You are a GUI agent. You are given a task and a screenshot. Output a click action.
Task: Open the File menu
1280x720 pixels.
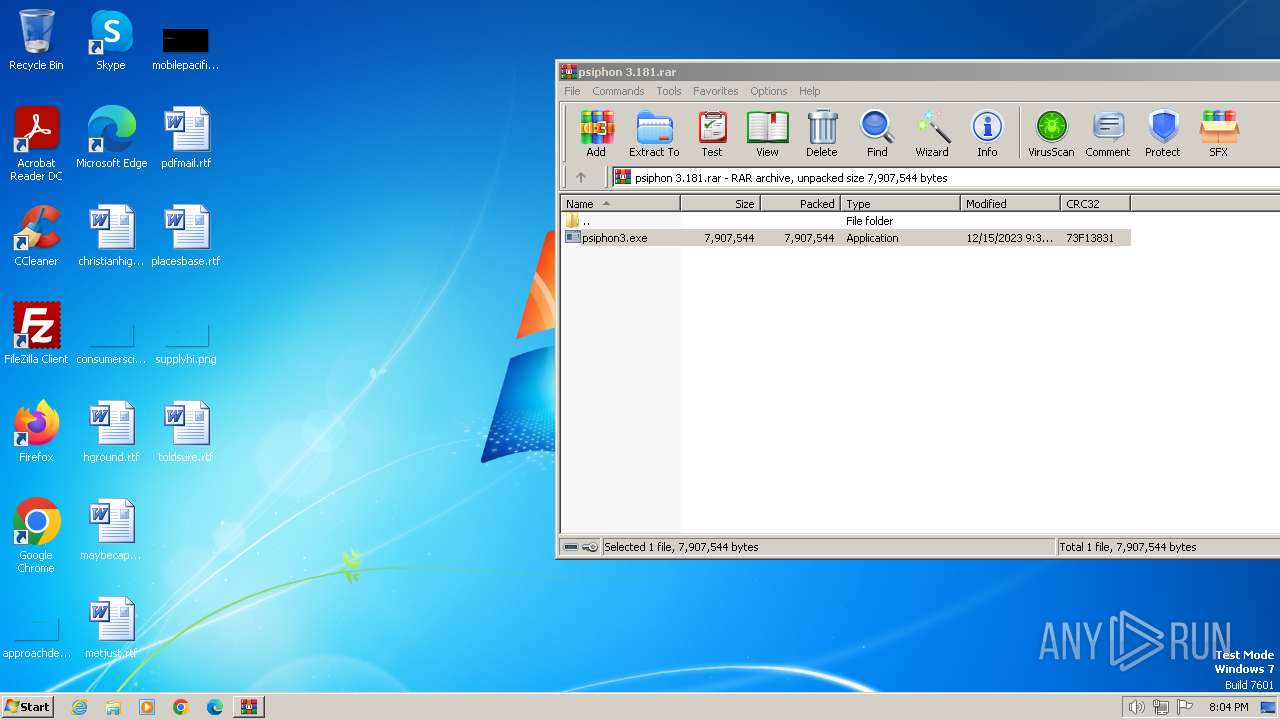coord(572,91)
